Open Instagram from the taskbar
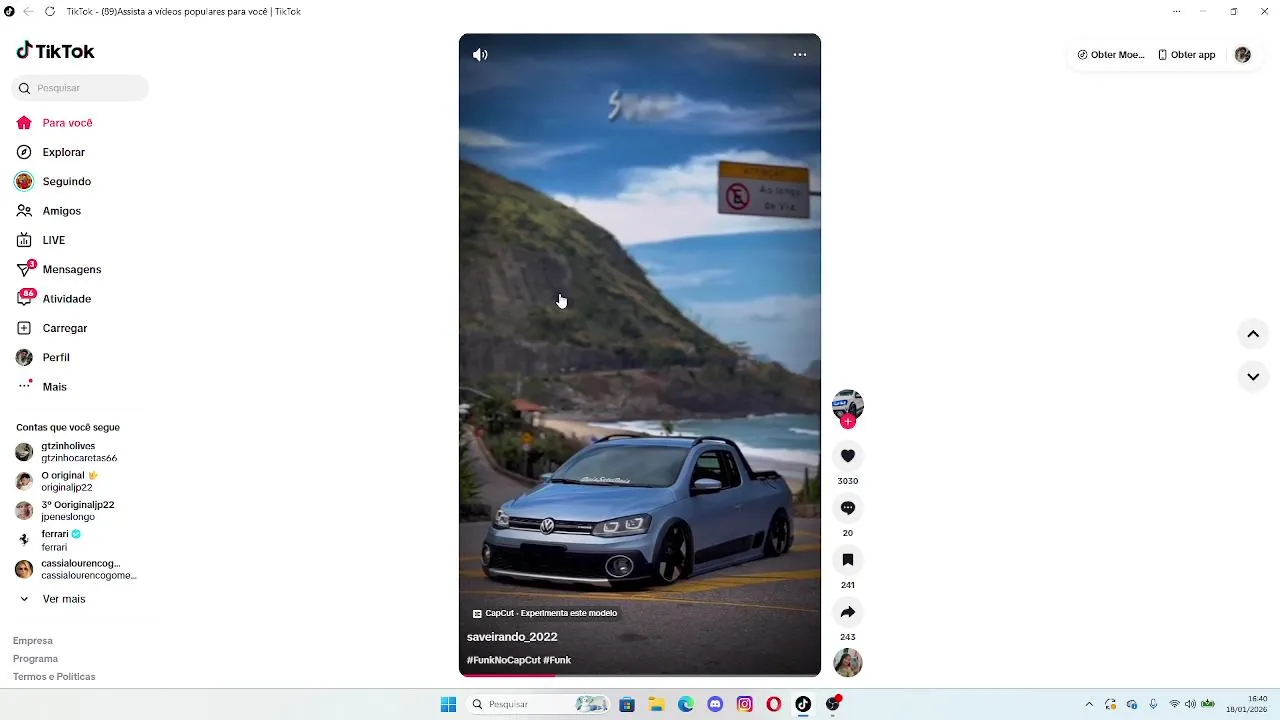 tap(745, 705)
